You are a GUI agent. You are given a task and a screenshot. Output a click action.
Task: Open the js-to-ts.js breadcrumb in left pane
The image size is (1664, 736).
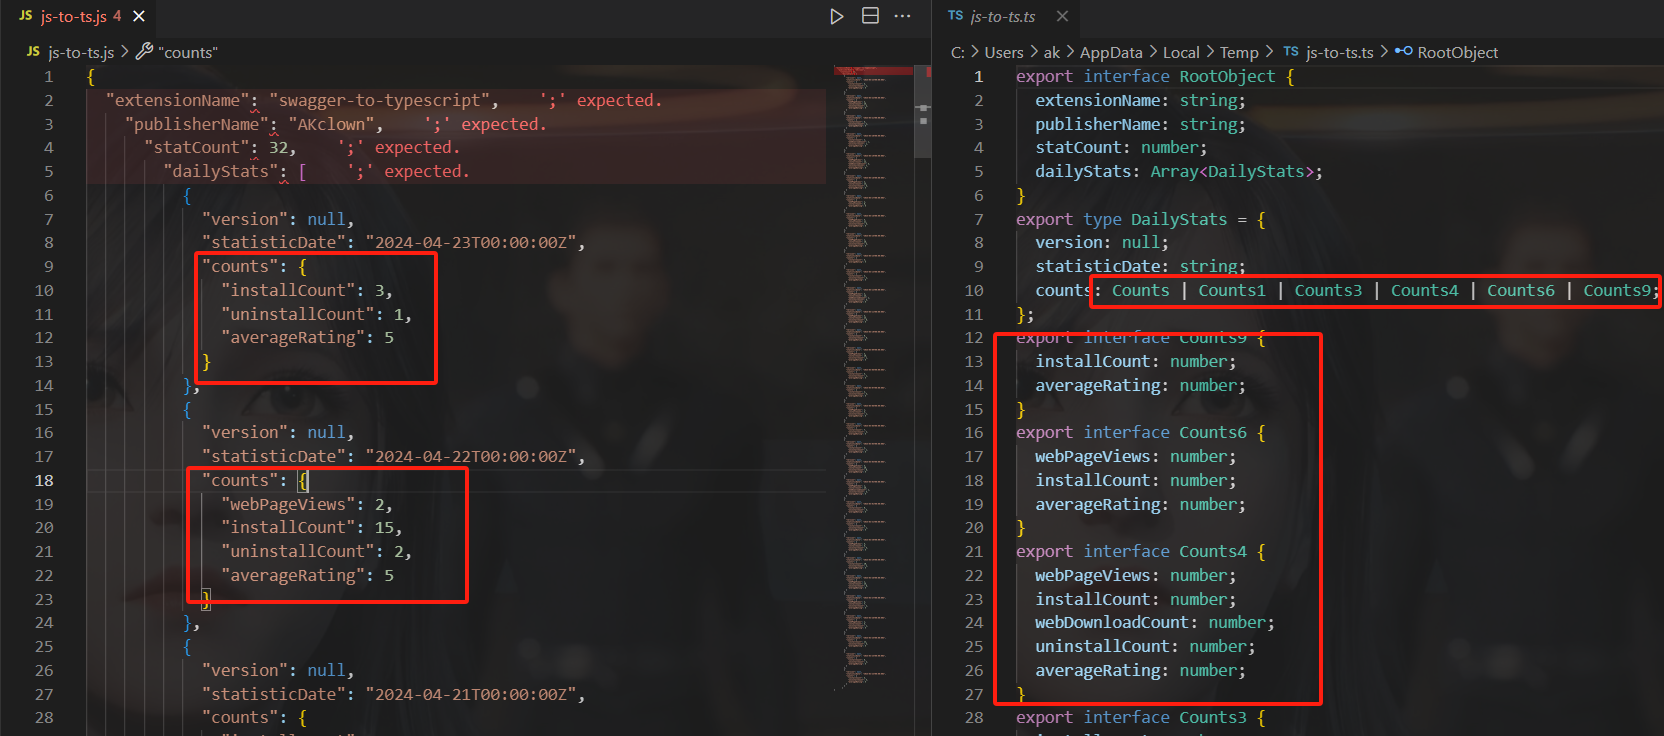(81, 52)
